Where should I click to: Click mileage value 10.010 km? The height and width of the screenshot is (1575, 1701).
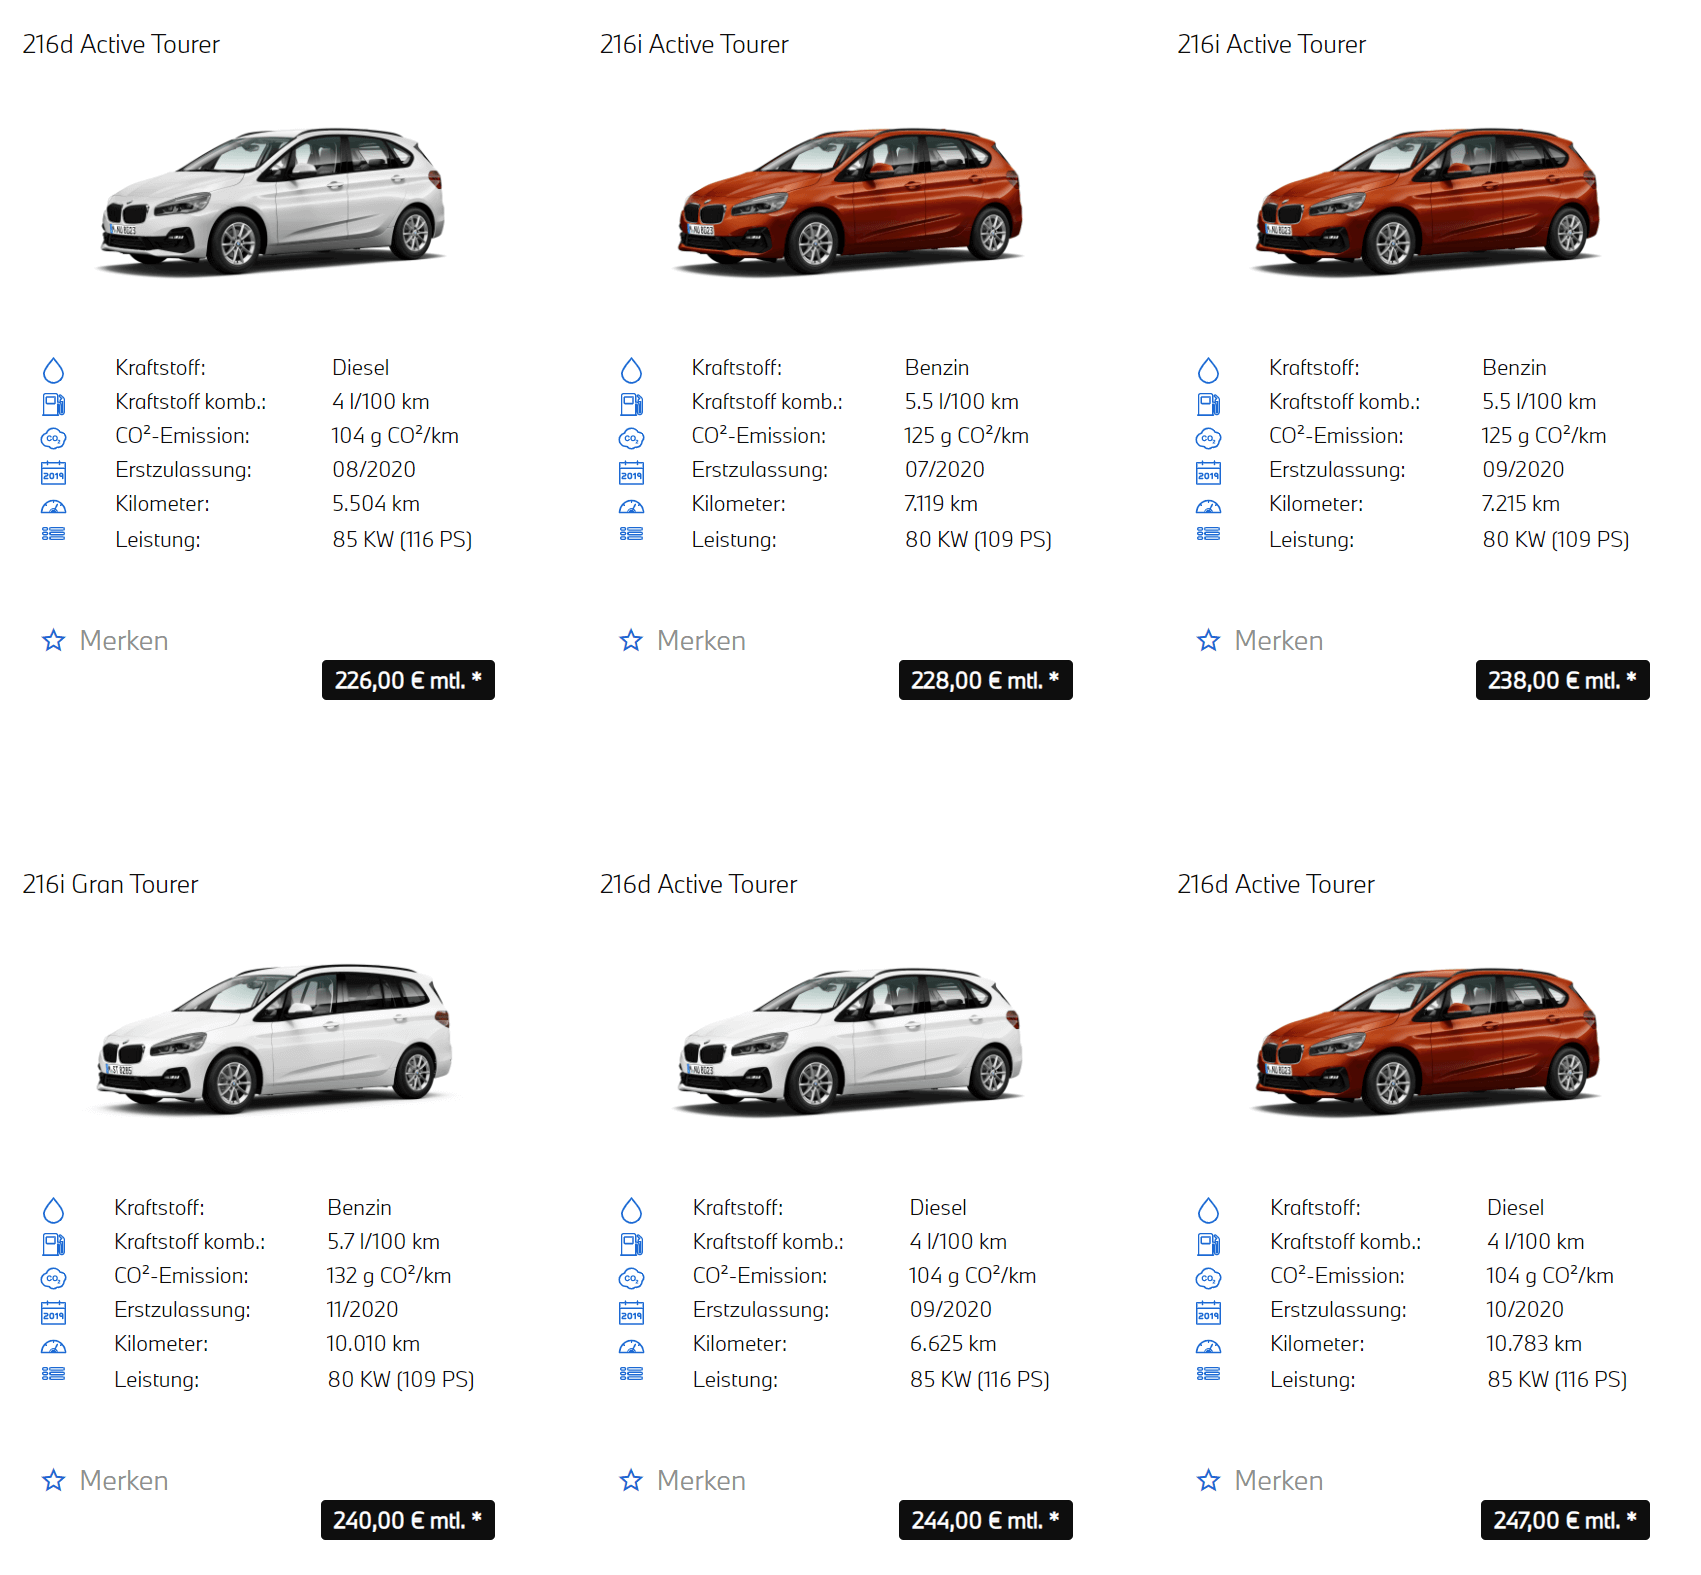(373, 1344)
